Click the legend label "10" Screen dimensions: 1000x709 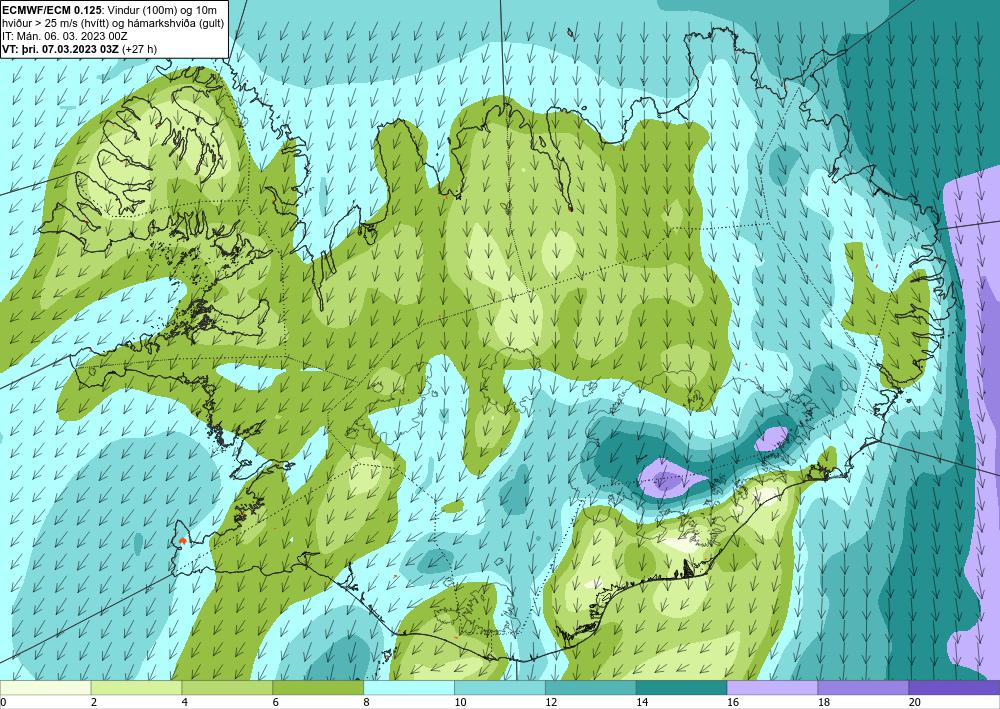coord(460,703)
